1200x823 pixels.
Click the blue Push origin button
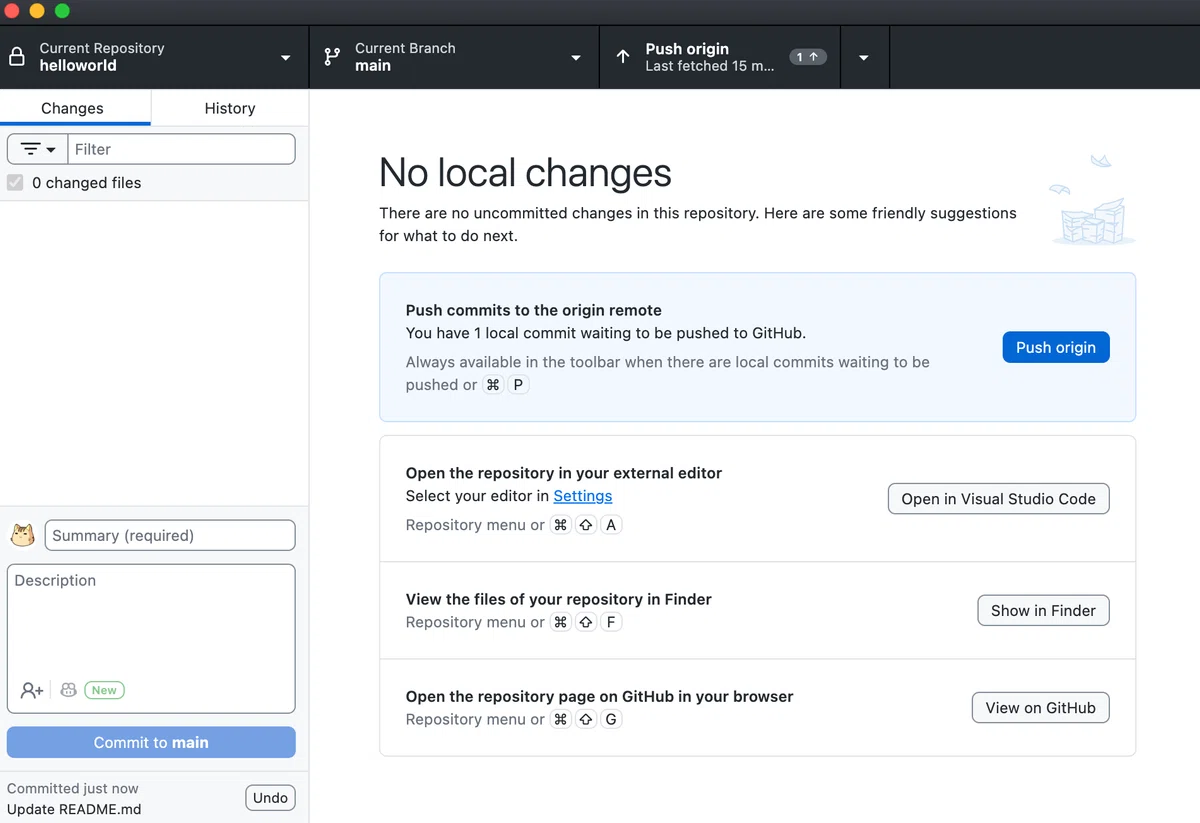pyautogui.click(x=1056, y=347)
